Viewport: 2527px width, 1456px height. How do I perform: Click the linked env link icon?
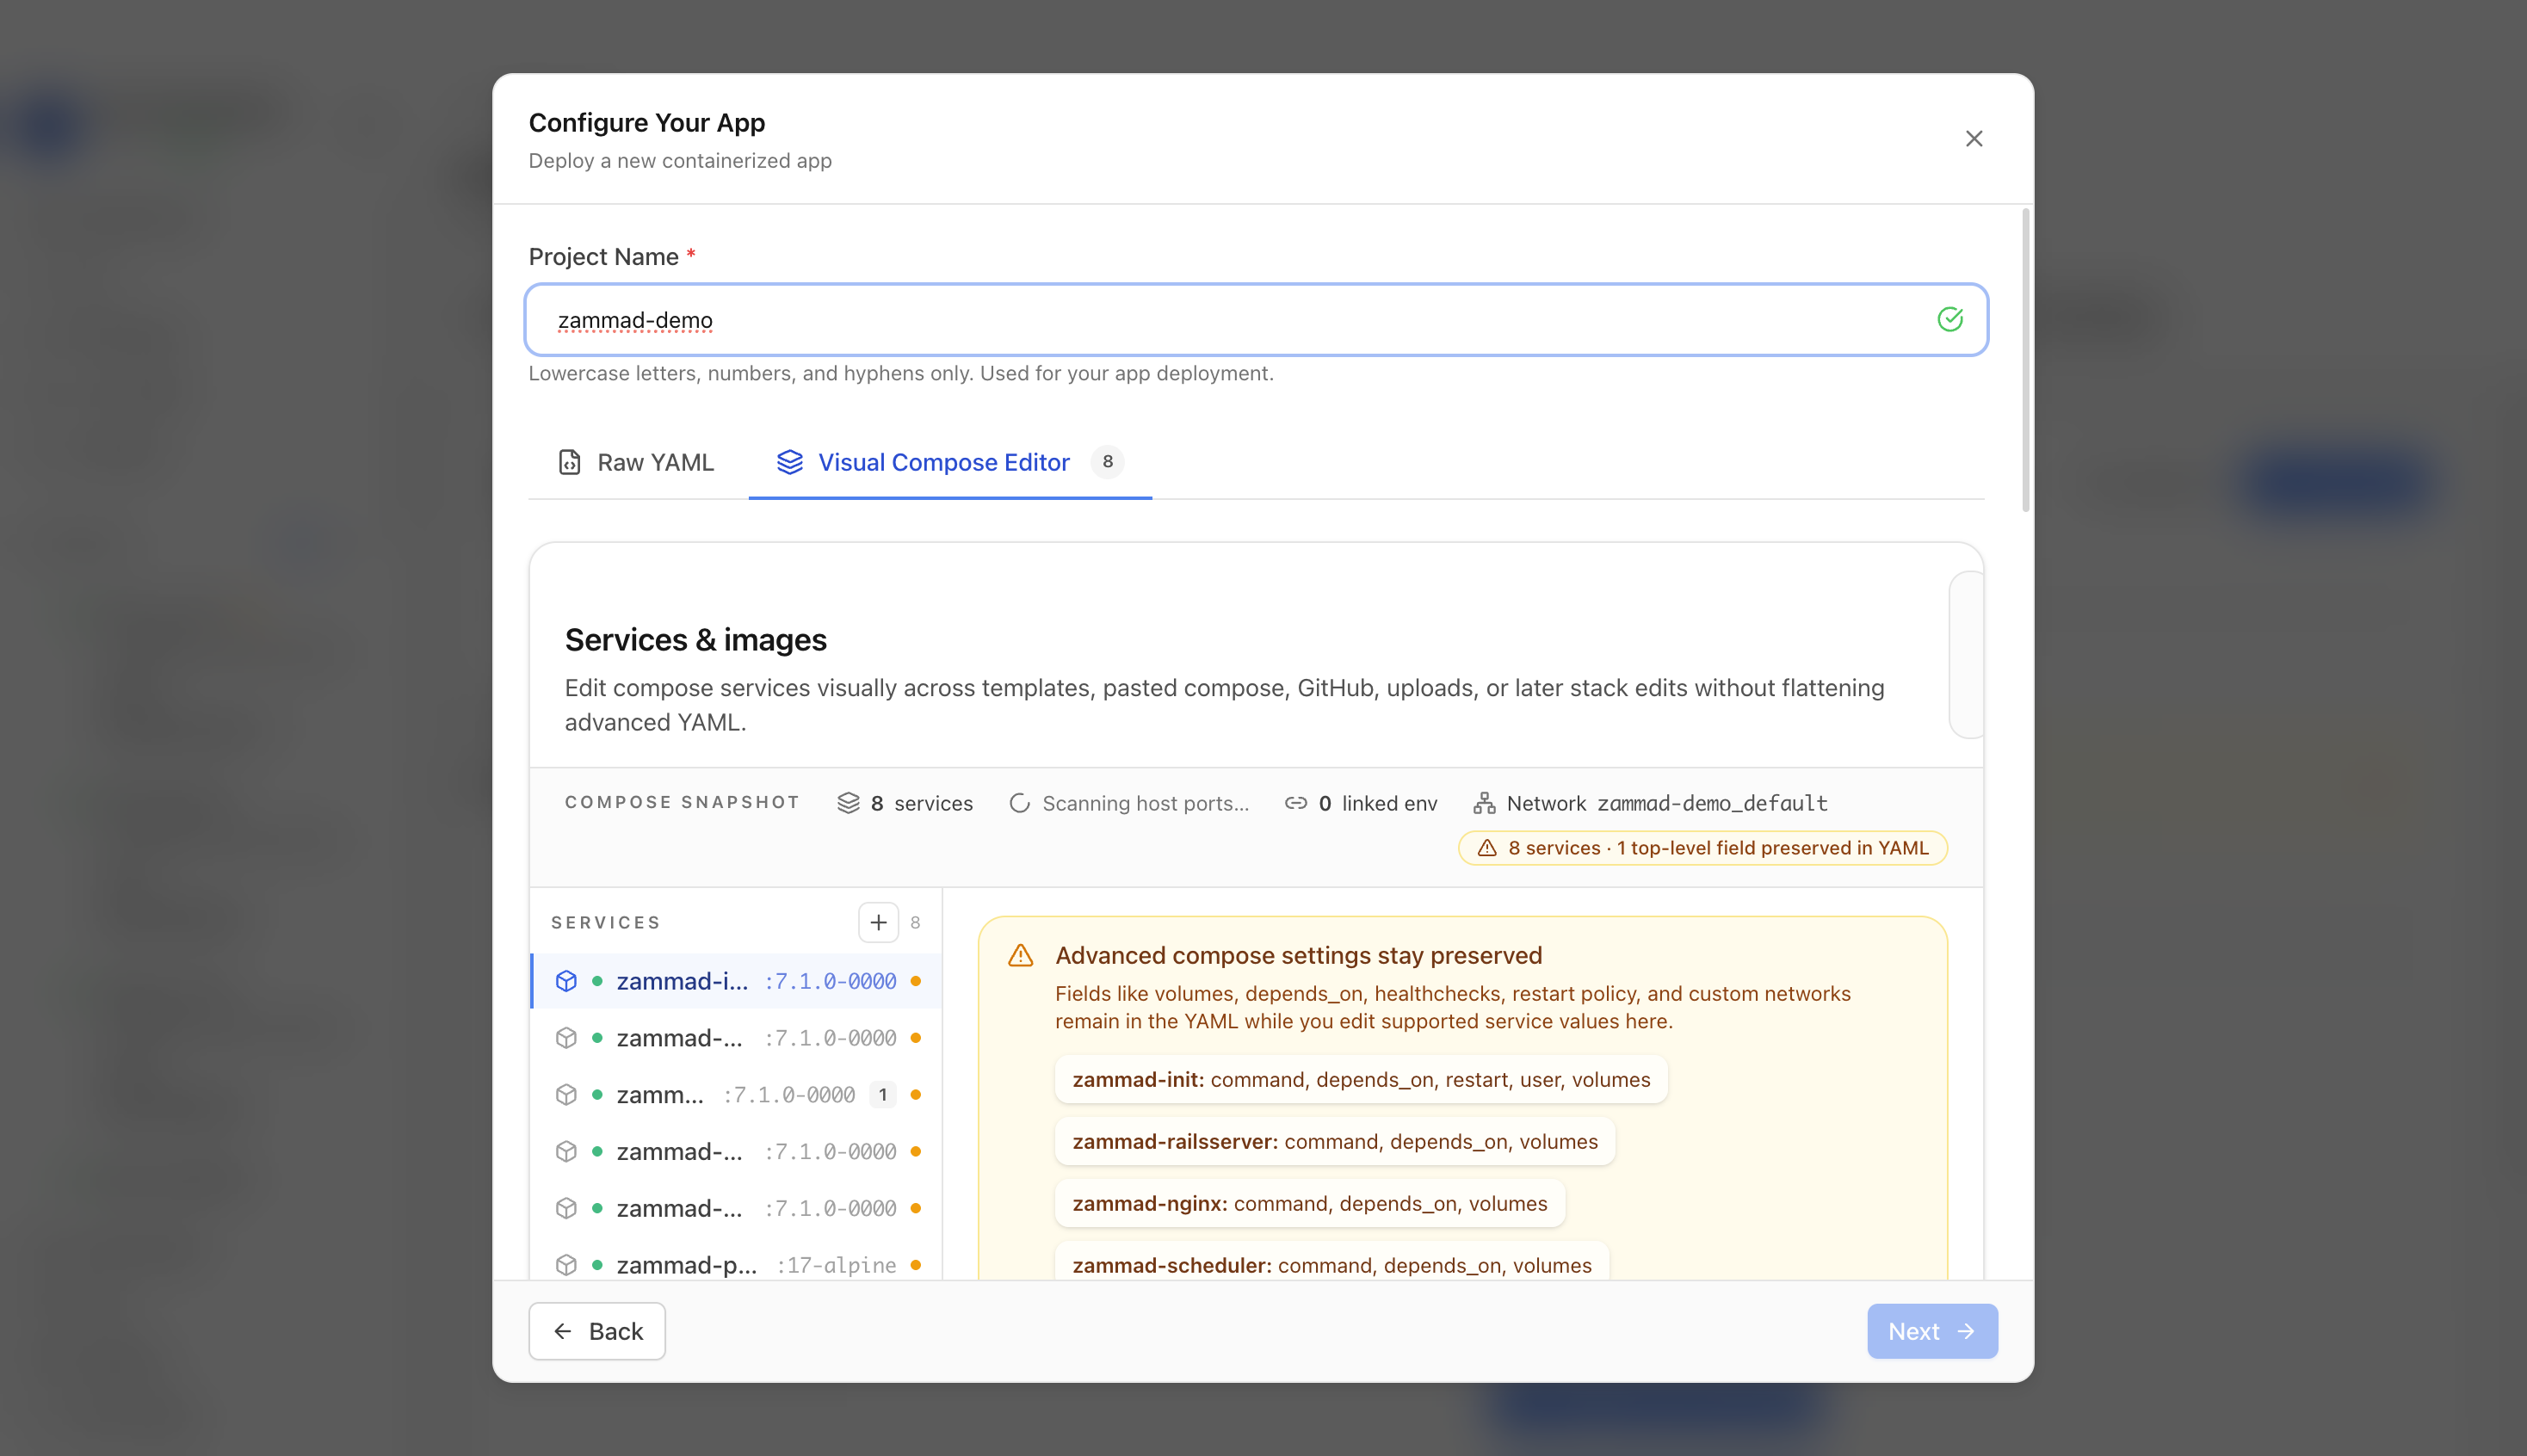1295,803
